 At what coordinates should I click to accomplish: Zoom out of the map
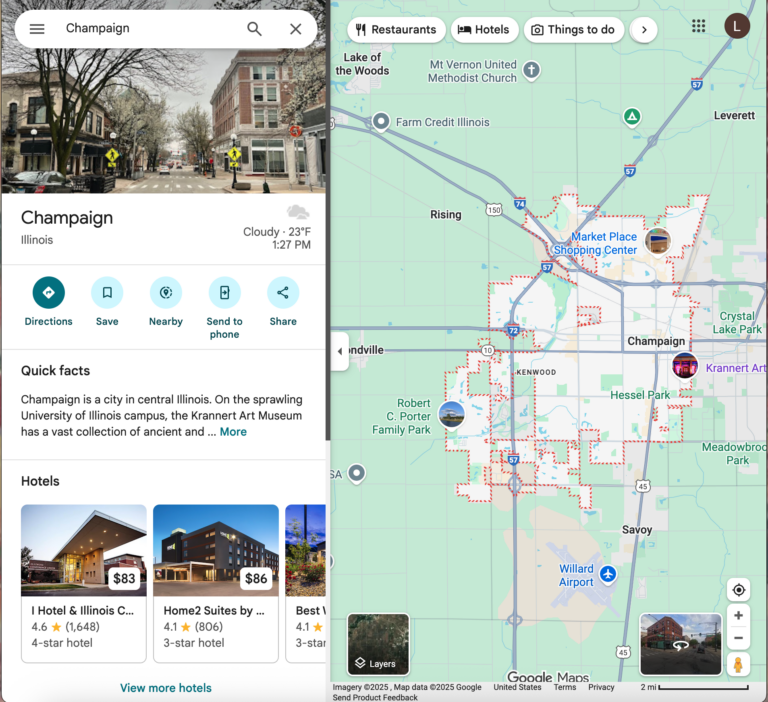738,639
